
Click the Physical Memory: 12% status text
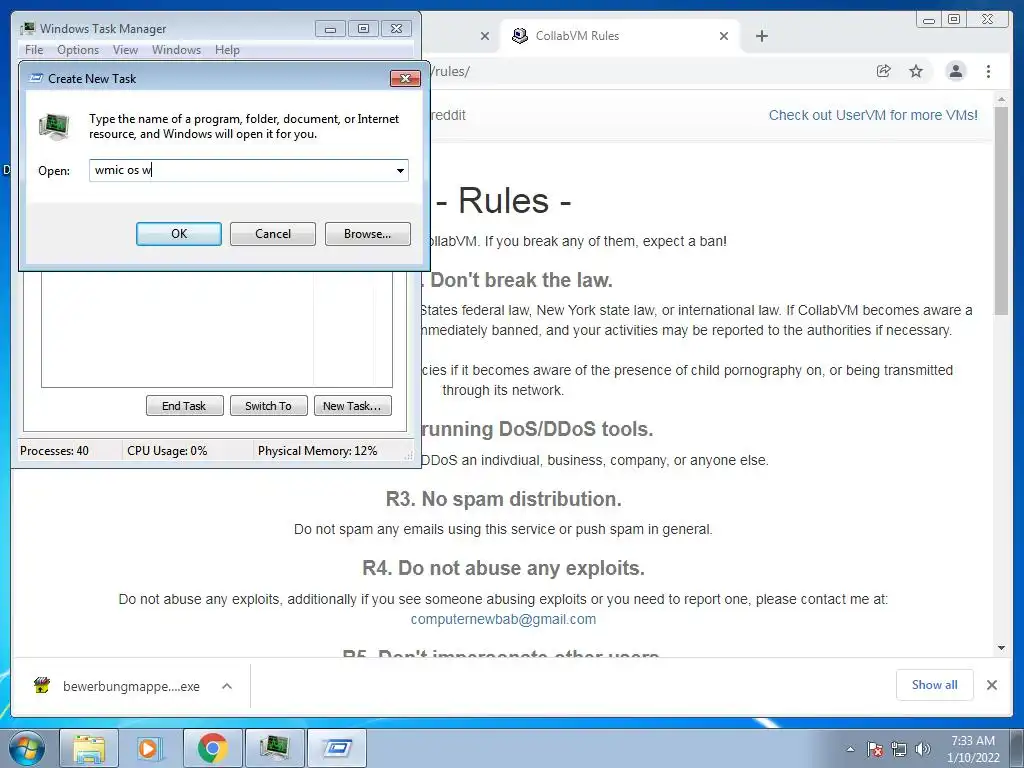point(317,451)
